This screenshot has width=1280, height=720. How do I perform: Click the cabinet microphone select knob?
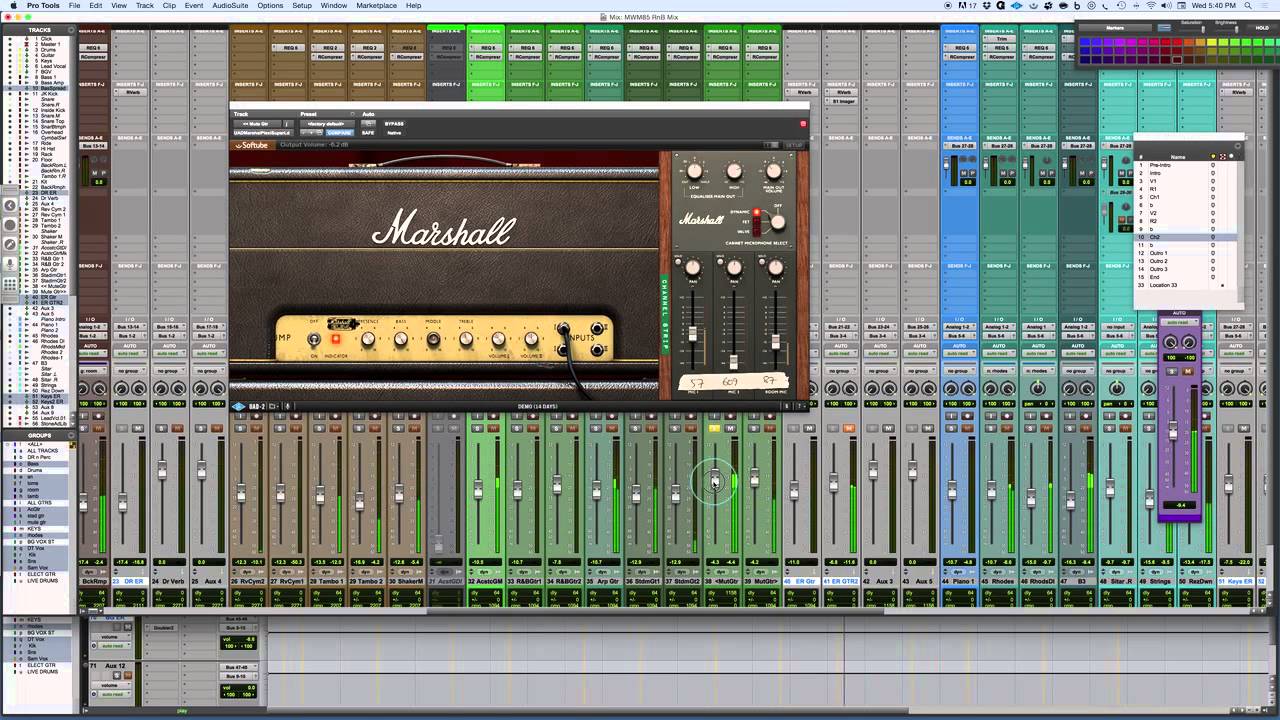coord(777,222)
